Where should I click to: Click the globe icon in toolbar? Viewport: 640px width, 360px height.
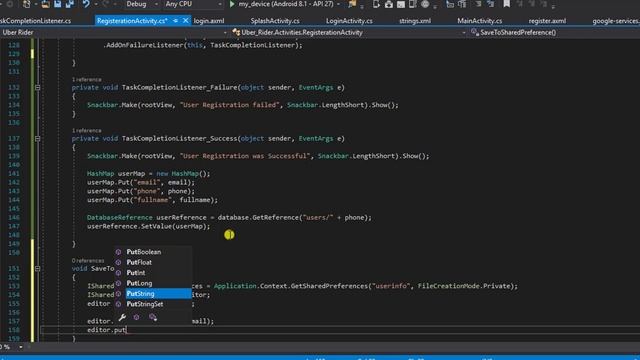point(425,4)
